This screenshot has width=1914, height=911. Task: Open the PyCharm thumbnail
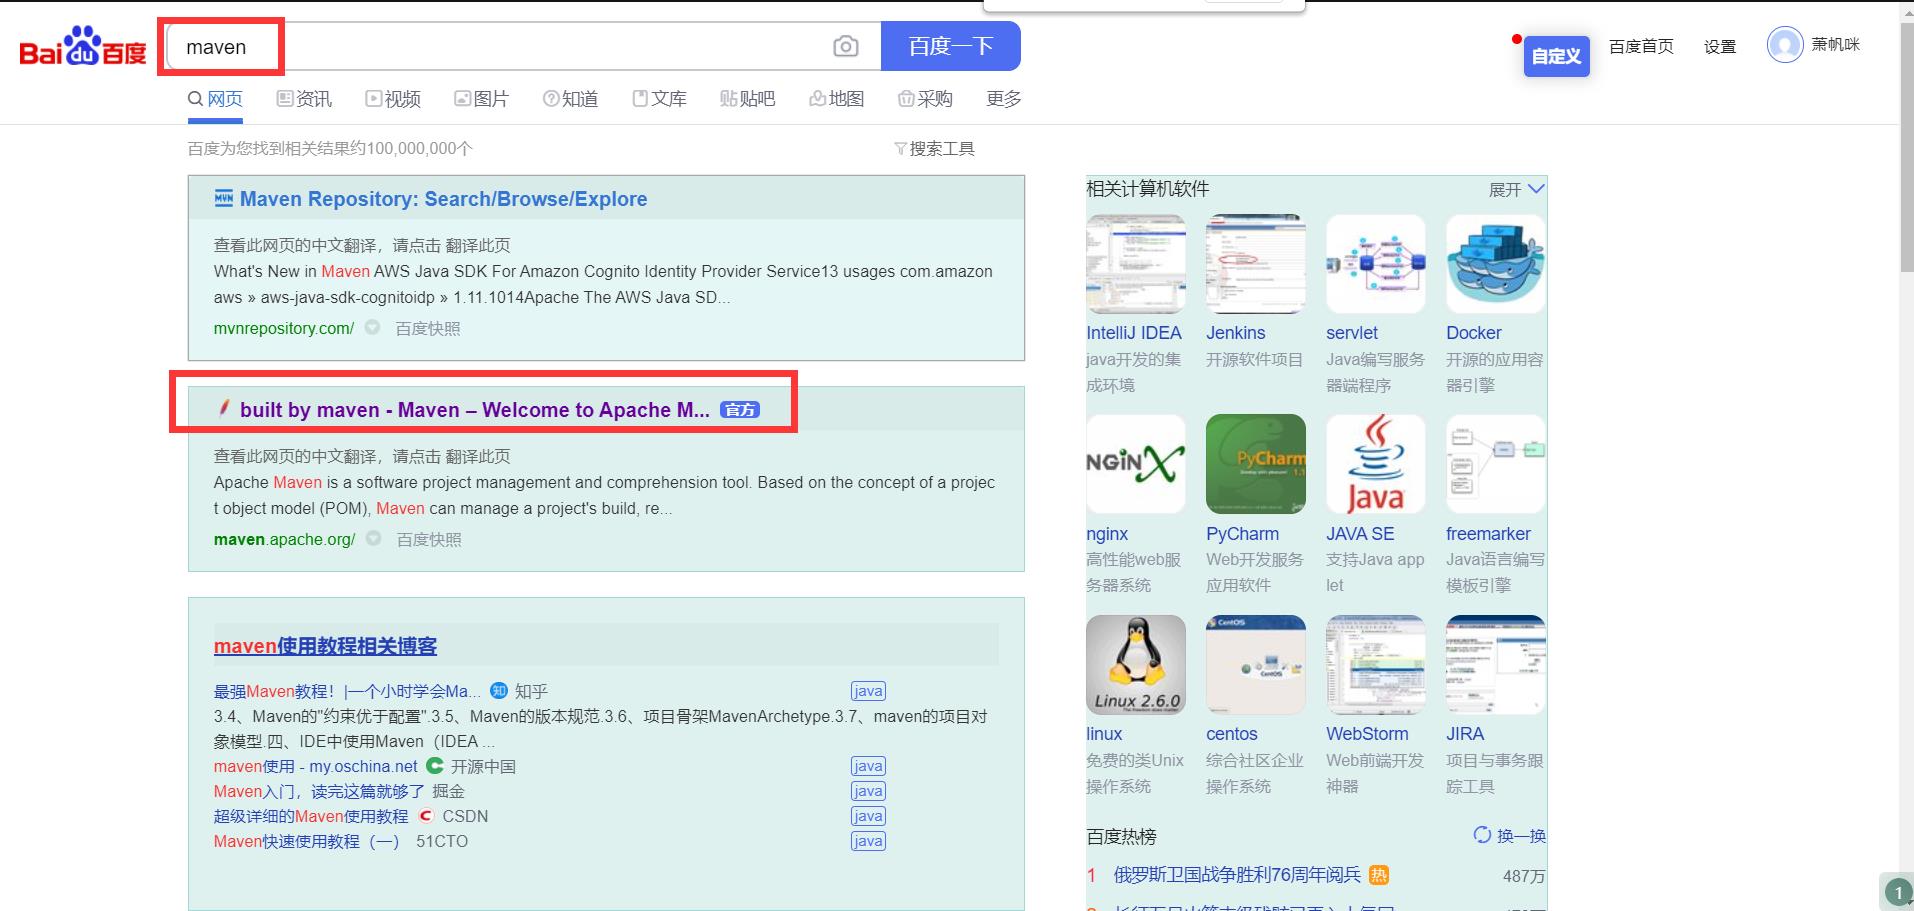[1255, 464]
